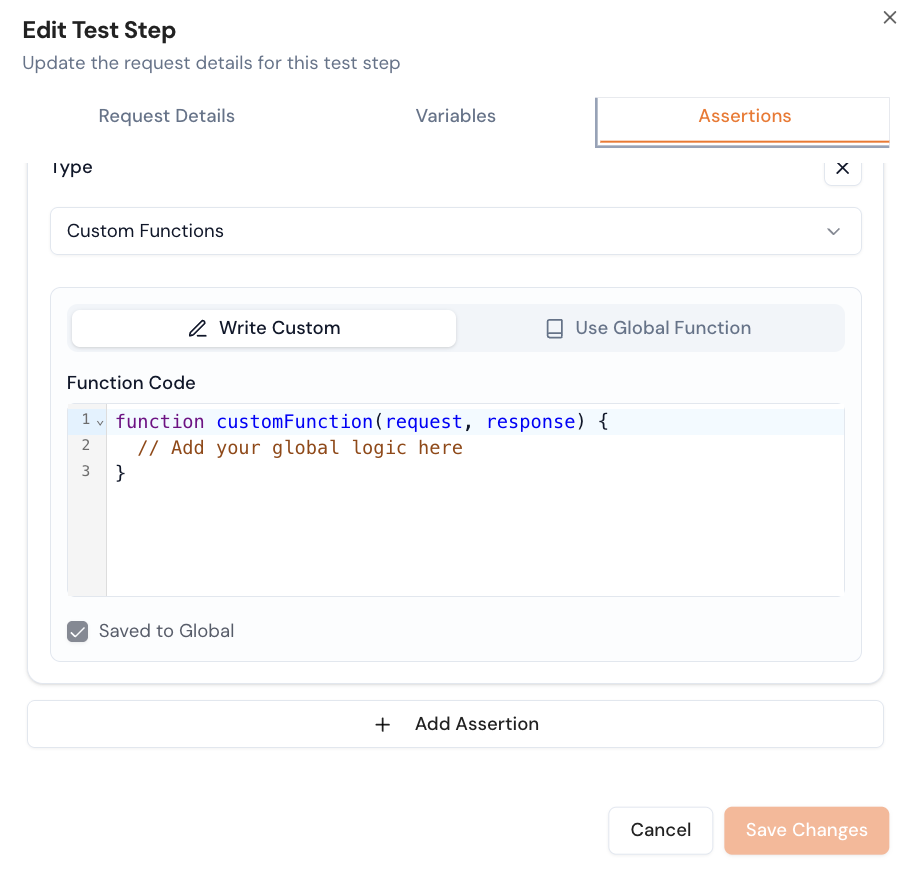The width and height of the screenshot is (912, 882).
Task: Close the Edit Test Step dialog
Action: point(889,17)
